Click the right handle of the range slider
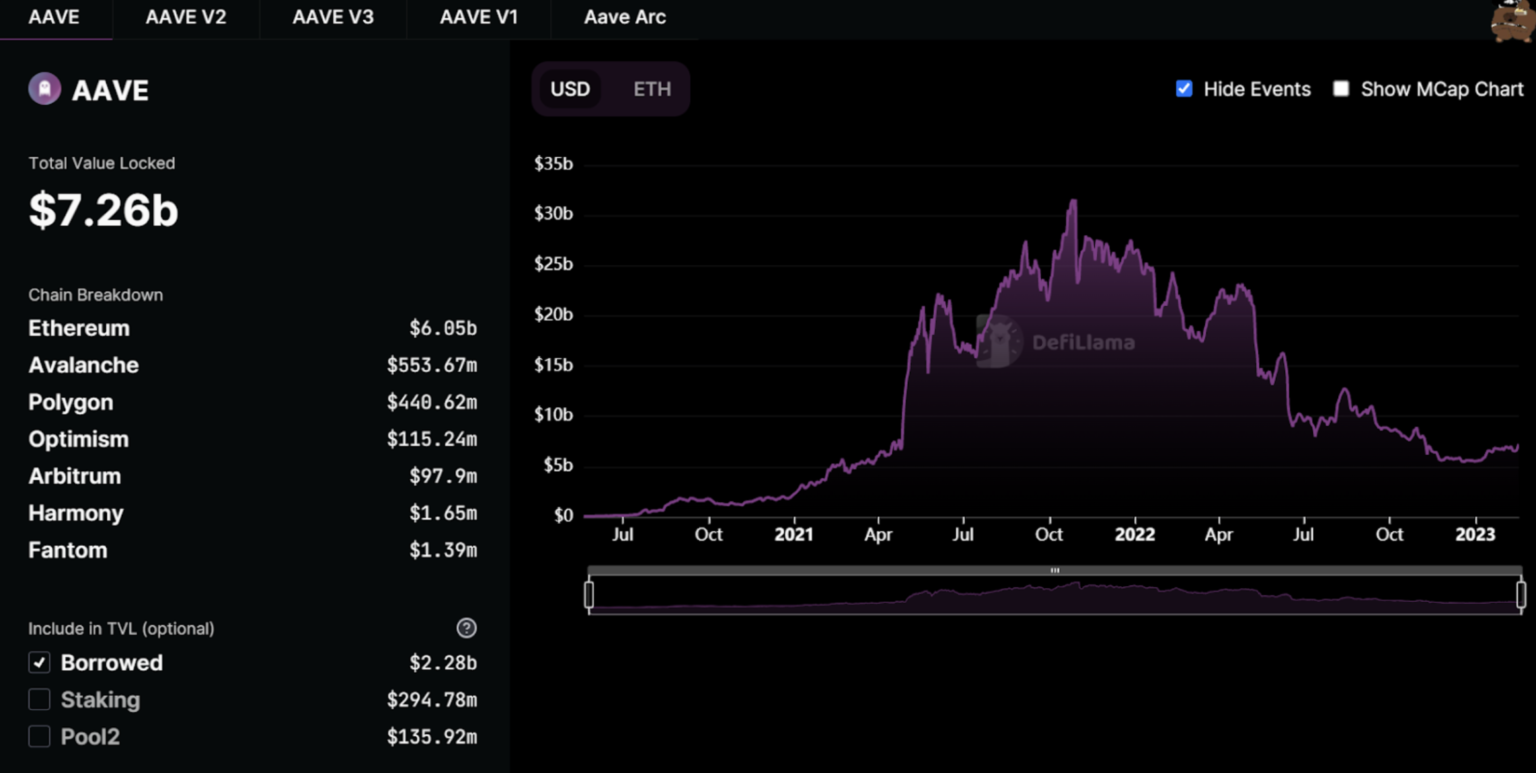1536x773 pixels. pyautogui.click(x=1521, y=595)
